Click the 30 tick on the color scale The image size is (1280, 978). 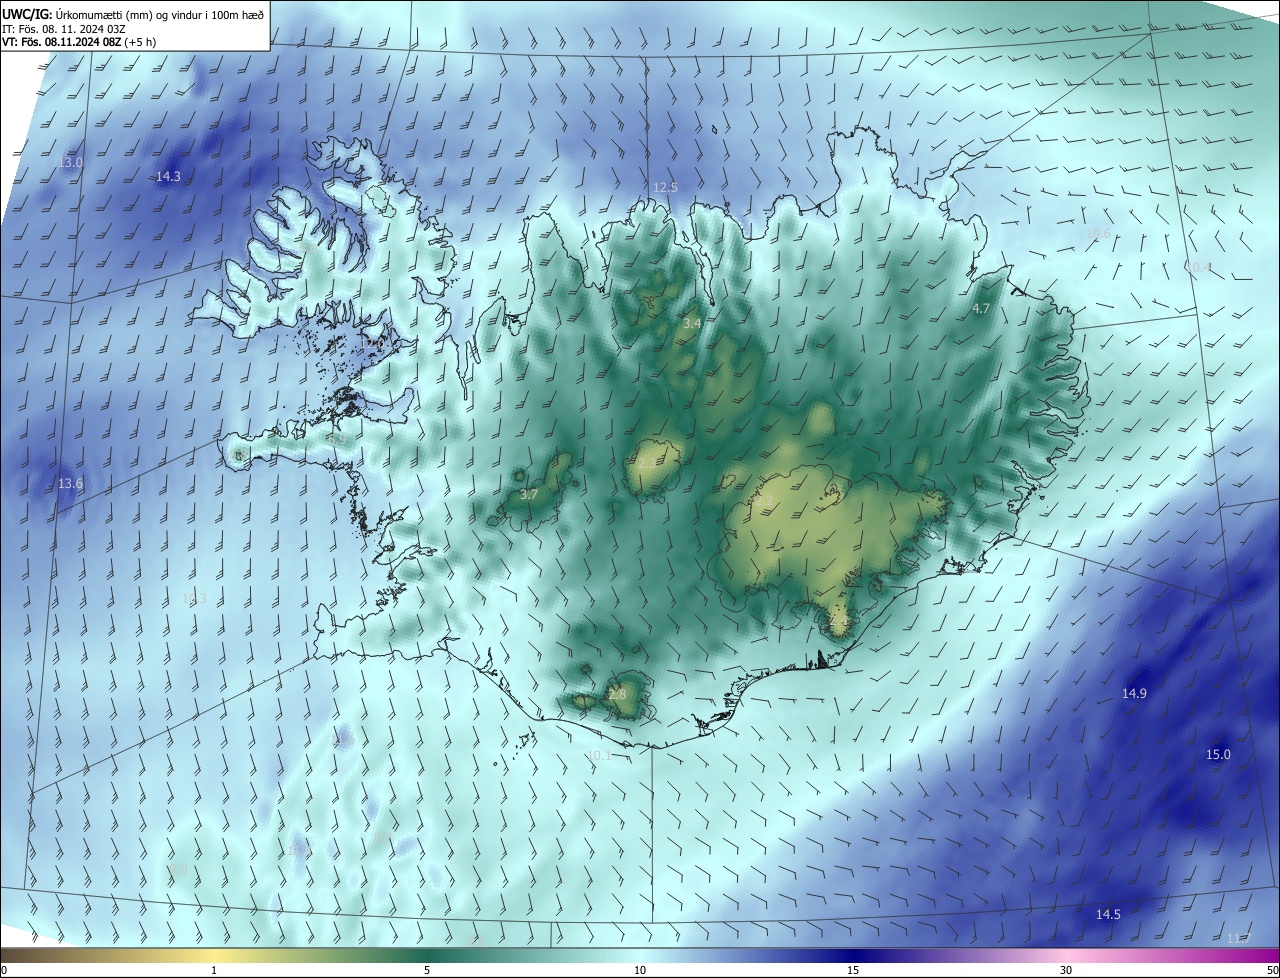(1066, 970)
